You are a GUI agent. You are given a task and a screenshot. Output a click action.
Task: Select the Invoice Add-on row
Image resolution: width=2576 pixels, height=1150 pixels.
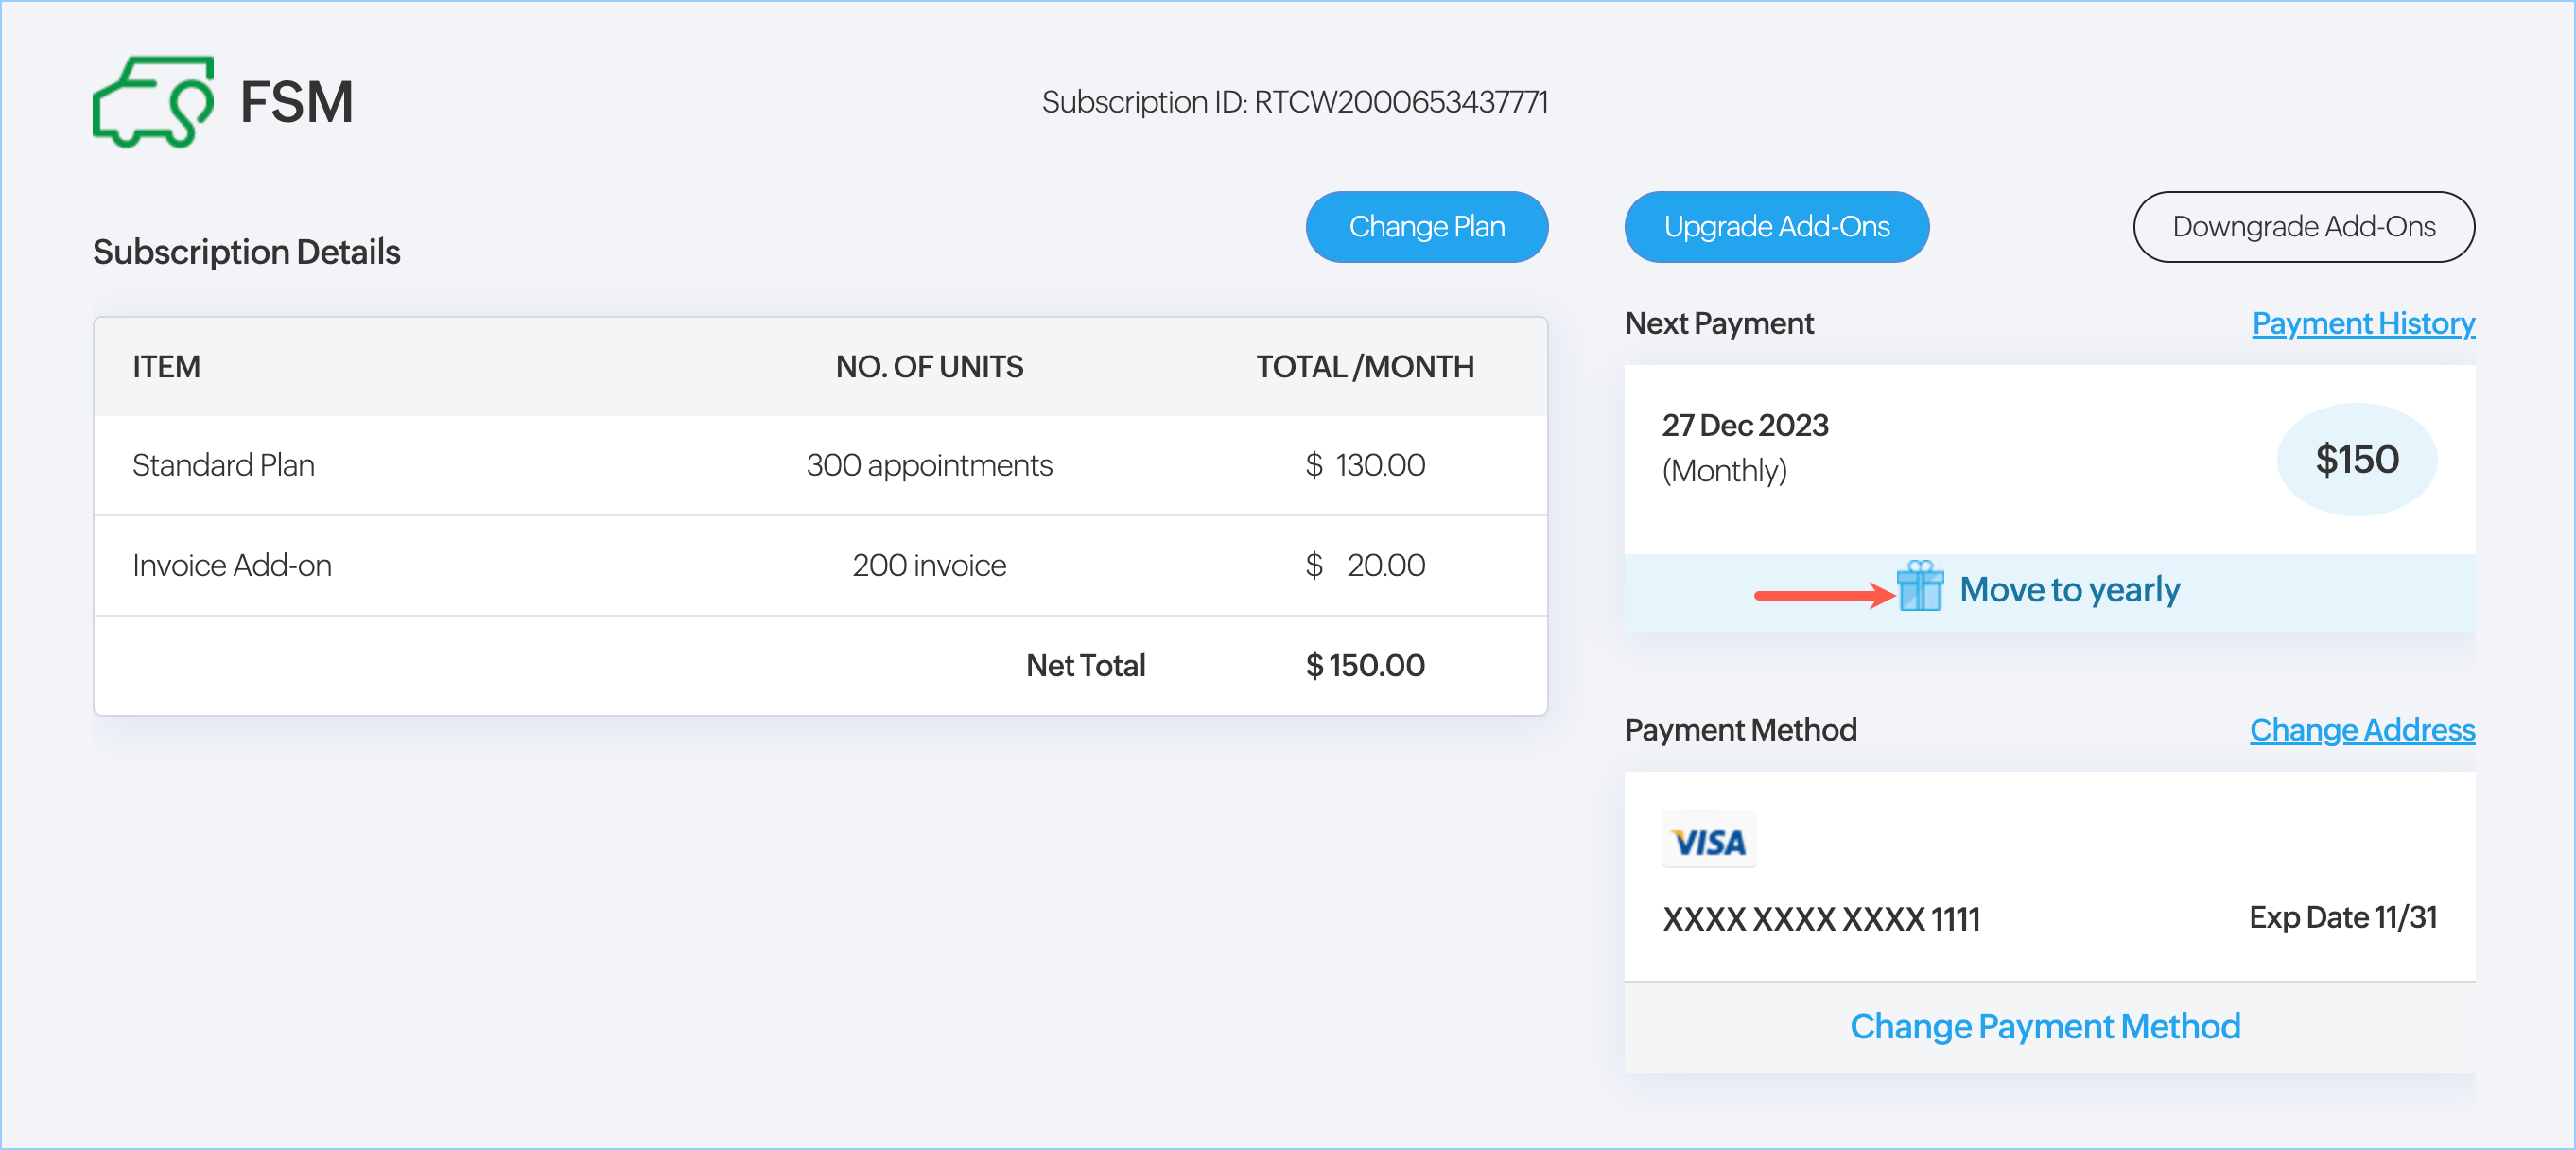(x=231, y=565)
